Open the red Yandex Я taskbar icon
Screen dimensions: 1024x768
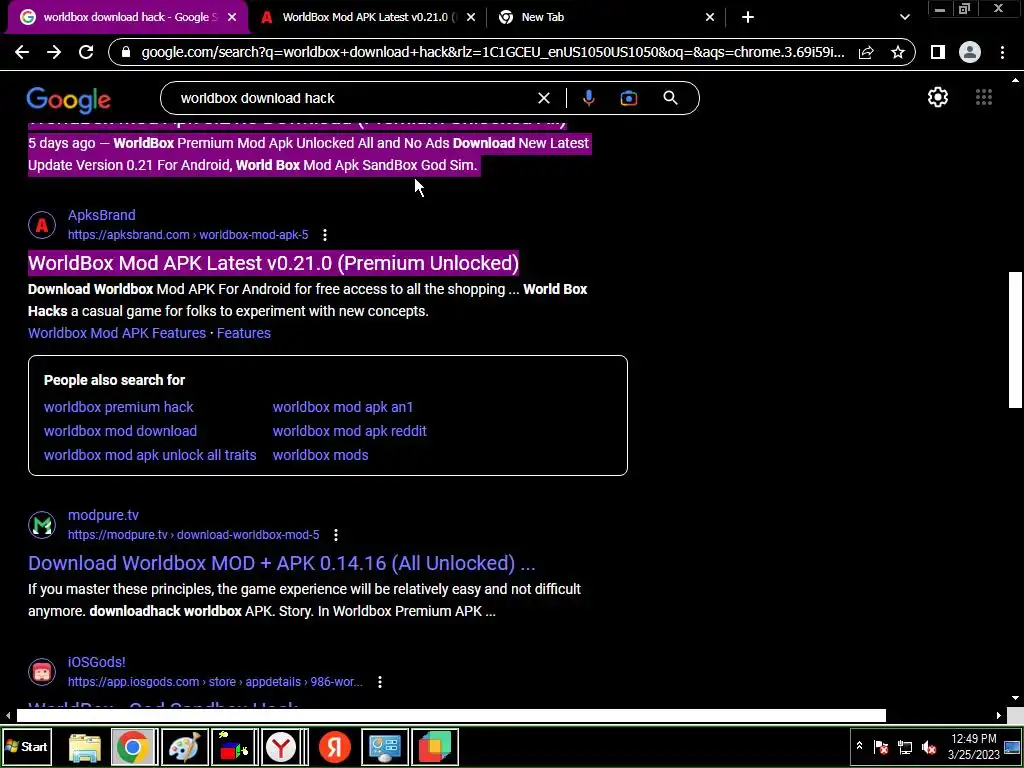334,747
